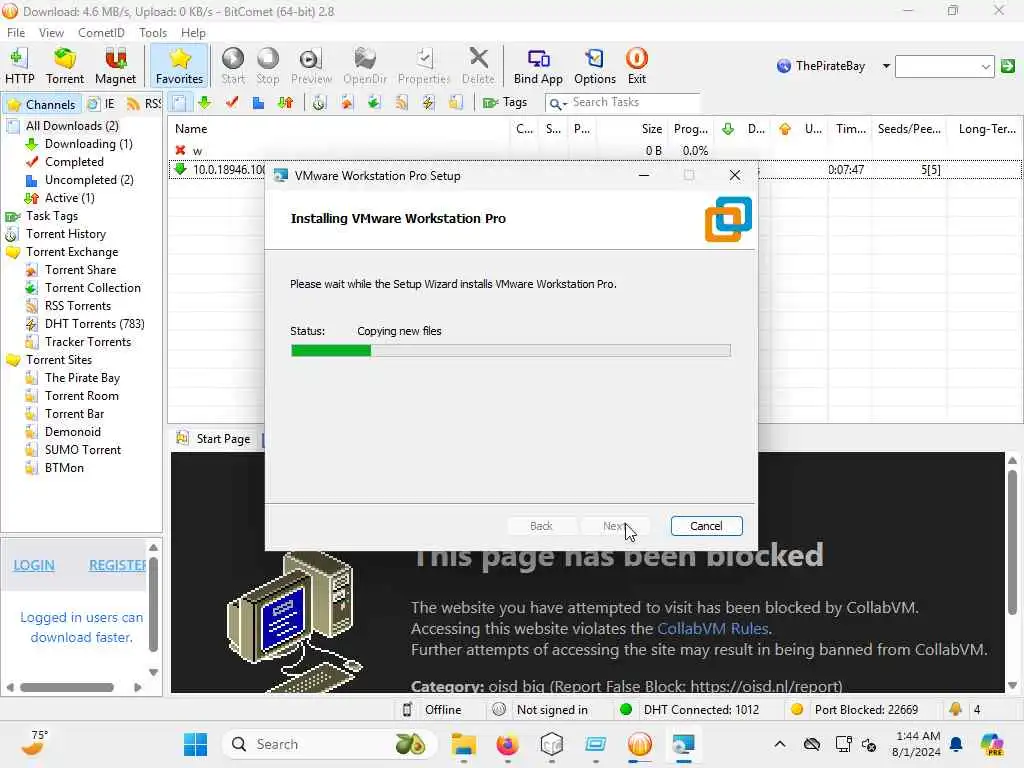Sort tasks by Name column header
The image size is (1024, 768).
point(339,129)
